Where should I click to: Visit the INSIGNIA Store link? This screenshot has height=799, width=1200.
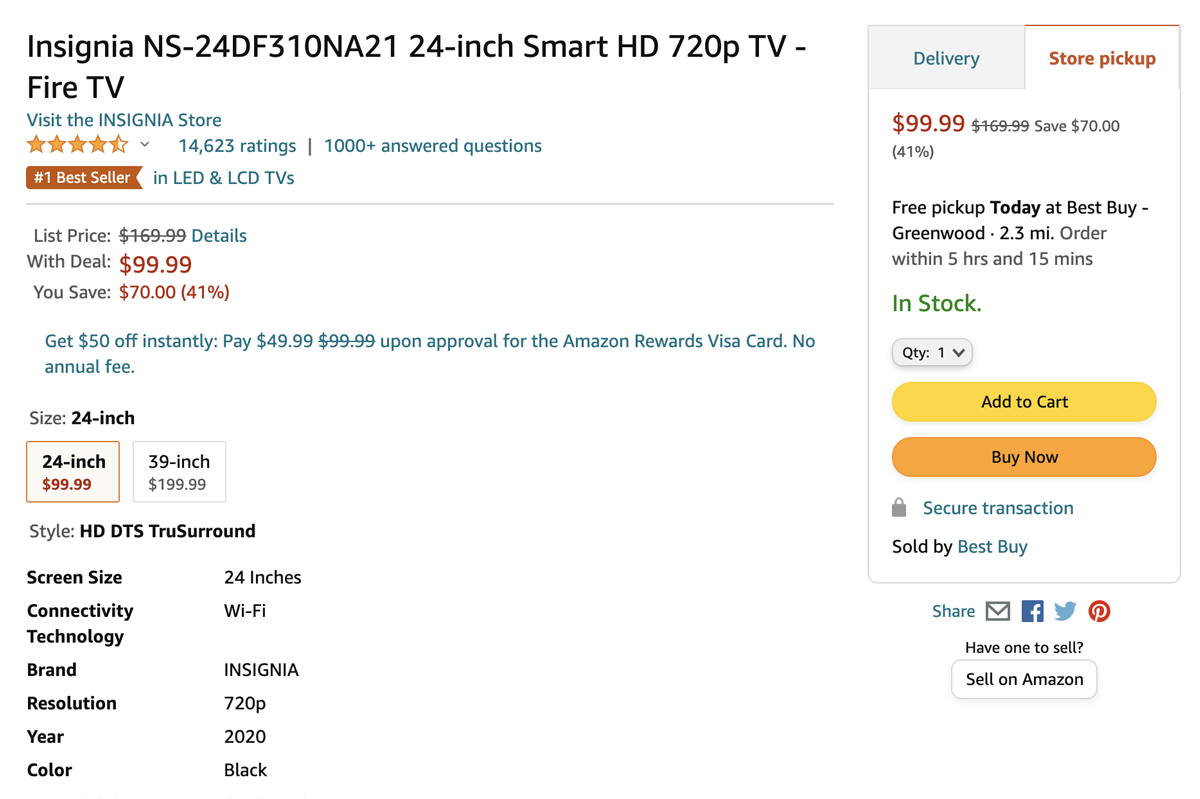(x=124, y=120)
